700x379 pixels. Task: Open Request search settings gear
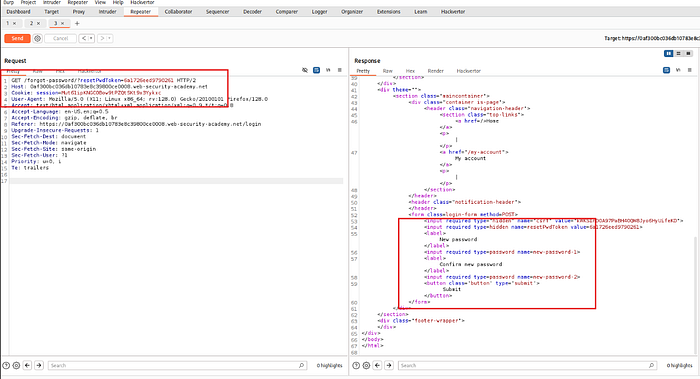17,365
